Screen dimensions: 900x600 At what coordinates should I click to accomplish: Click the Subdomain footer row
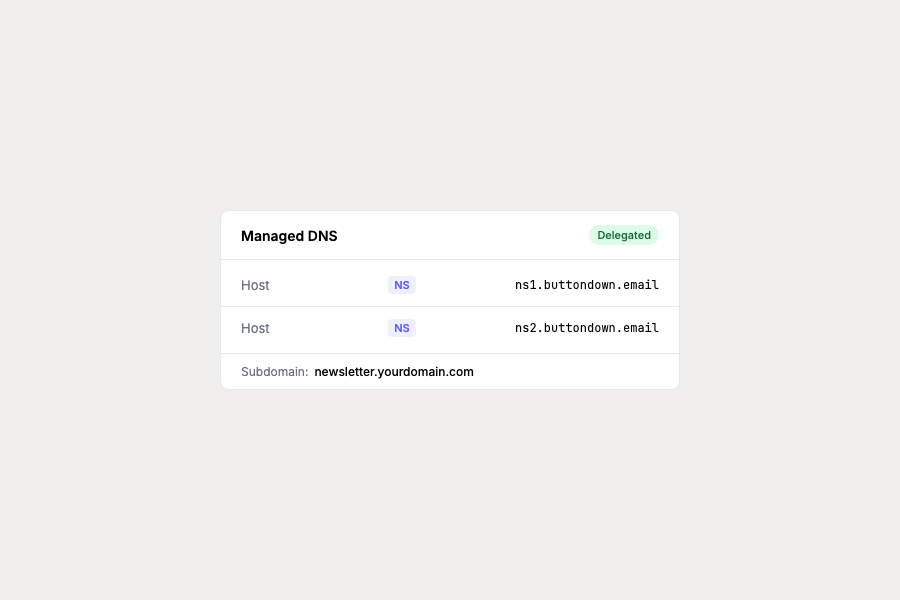point(450,371)
